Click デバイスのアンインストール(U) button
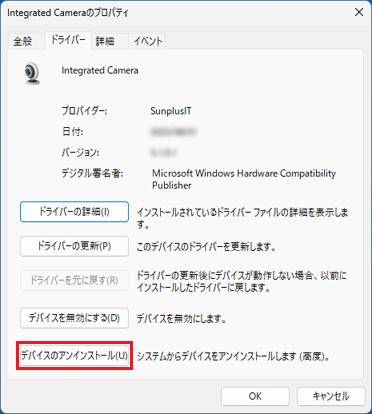Image resolution: width=372 pixels, height=414 pixels. [x=74, y=356]
